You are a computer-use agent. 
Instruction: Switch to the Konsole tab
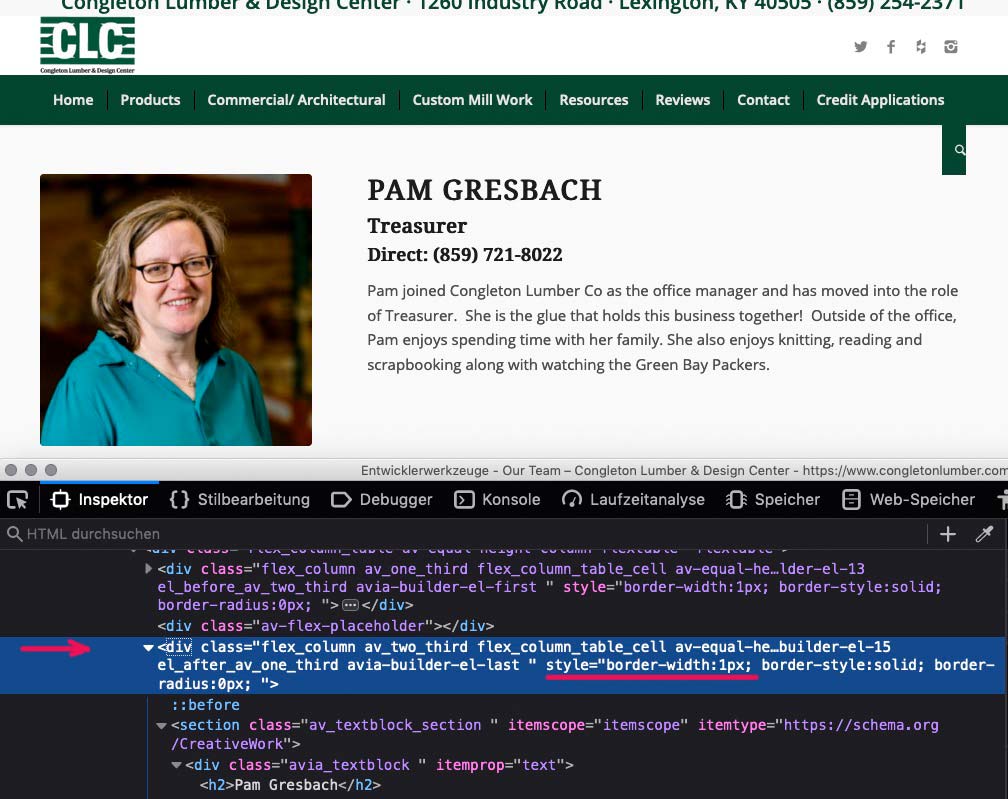tap(497, 499)
